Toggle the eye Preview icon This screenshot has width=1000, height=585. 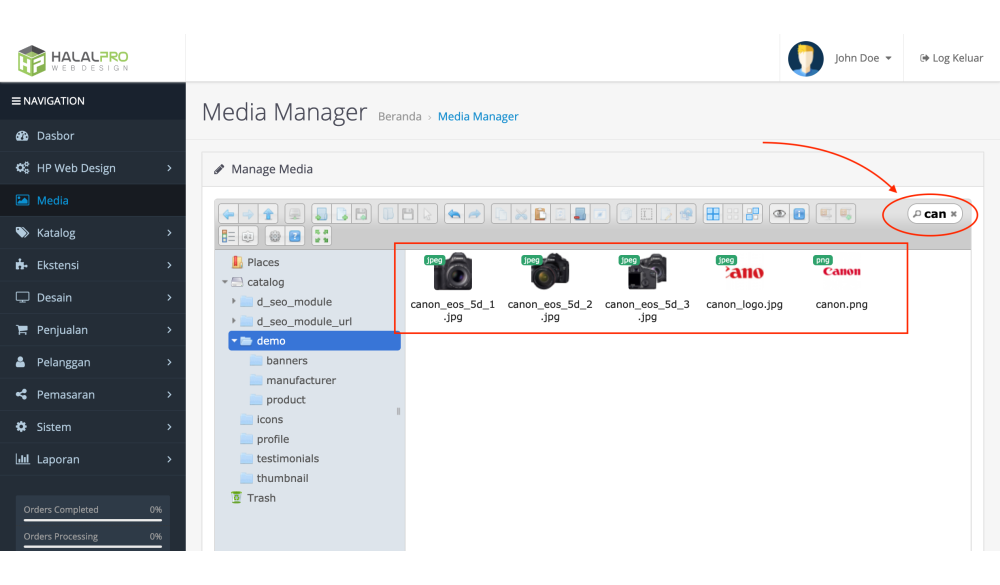point(779,214)
